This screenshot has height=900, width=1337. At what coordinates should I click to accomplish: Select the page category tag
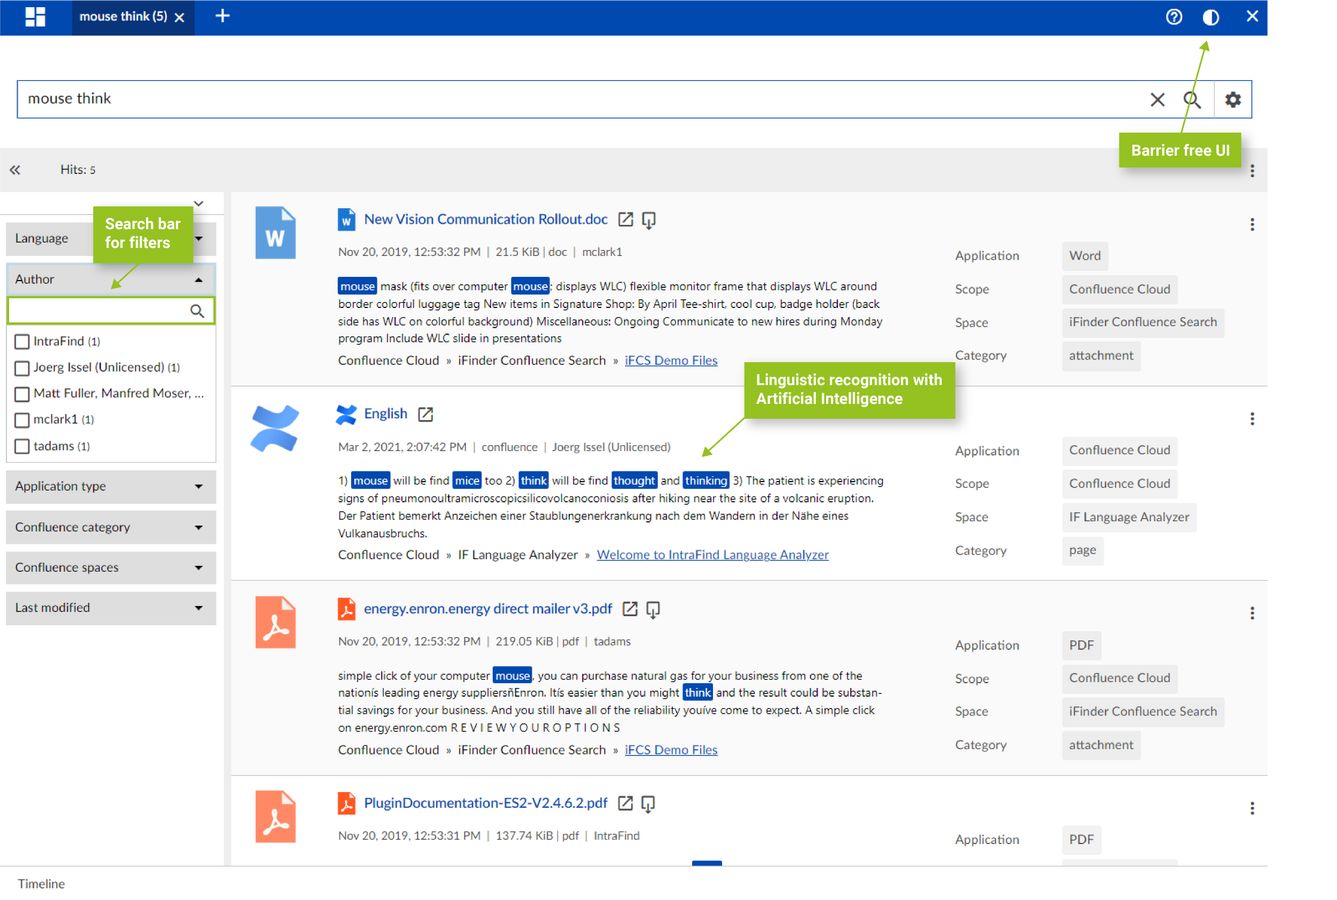click(1083, 550)
